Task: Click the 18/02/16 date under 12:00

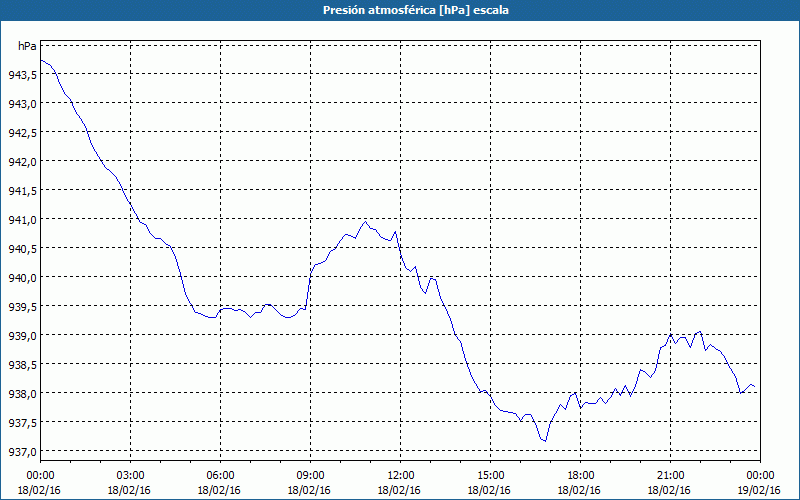Action: 399,490
